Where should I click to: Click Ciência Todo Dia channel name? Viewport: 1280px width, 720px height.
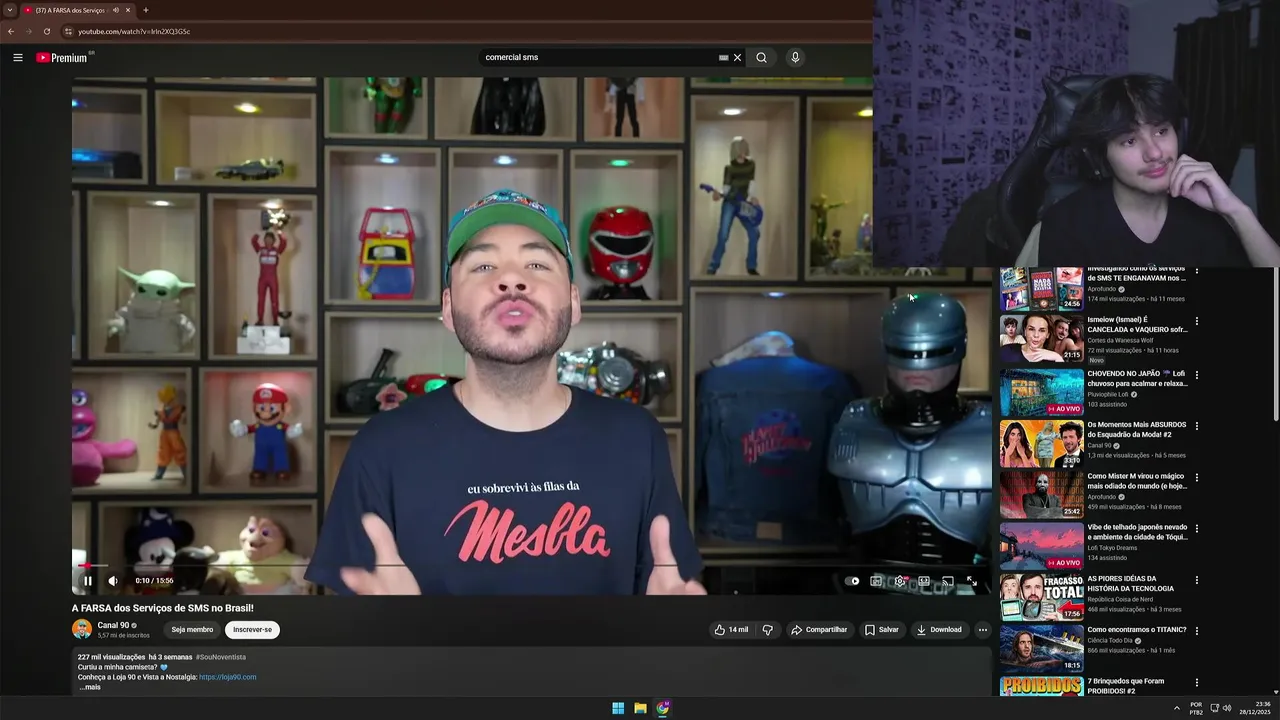point(1110,640)
